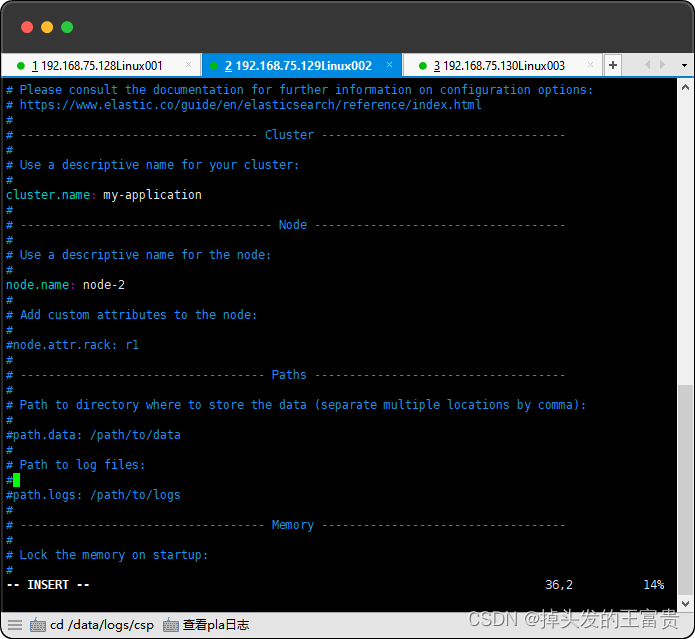Click the Node section header line
Image resolution: width=695 pixels, height=639 pixels.
click(x=285, y=225)
